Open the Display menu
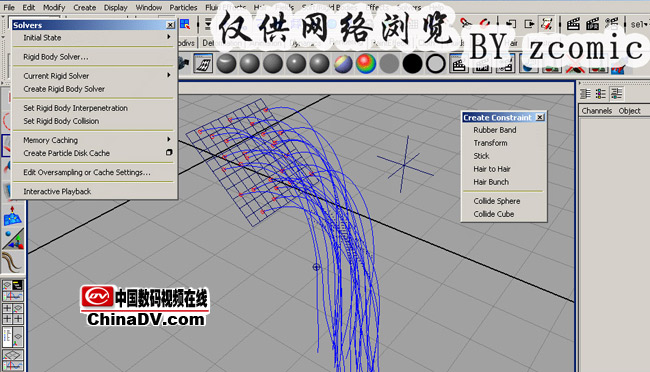The height and width of the screenshot is (372, 650). [115, 7]
